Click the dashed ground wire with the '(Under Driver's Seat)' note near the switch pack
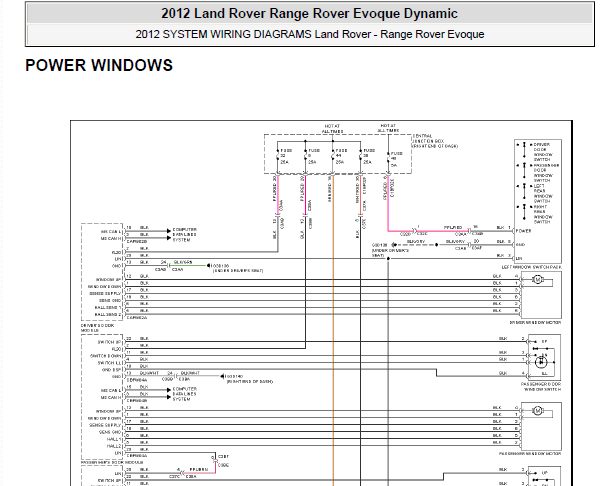The height and width of the screenshot is (486, 601). pos(417,245)
